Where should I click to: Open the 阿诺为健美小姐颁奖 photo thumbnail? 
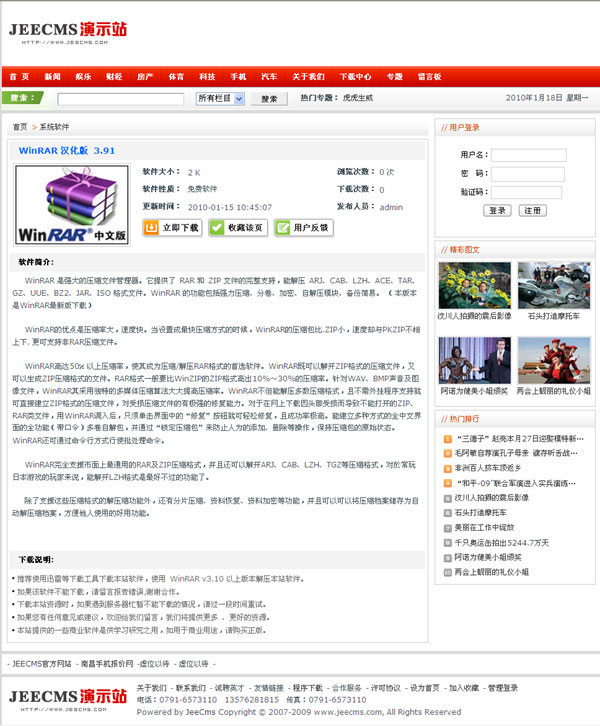475,360
